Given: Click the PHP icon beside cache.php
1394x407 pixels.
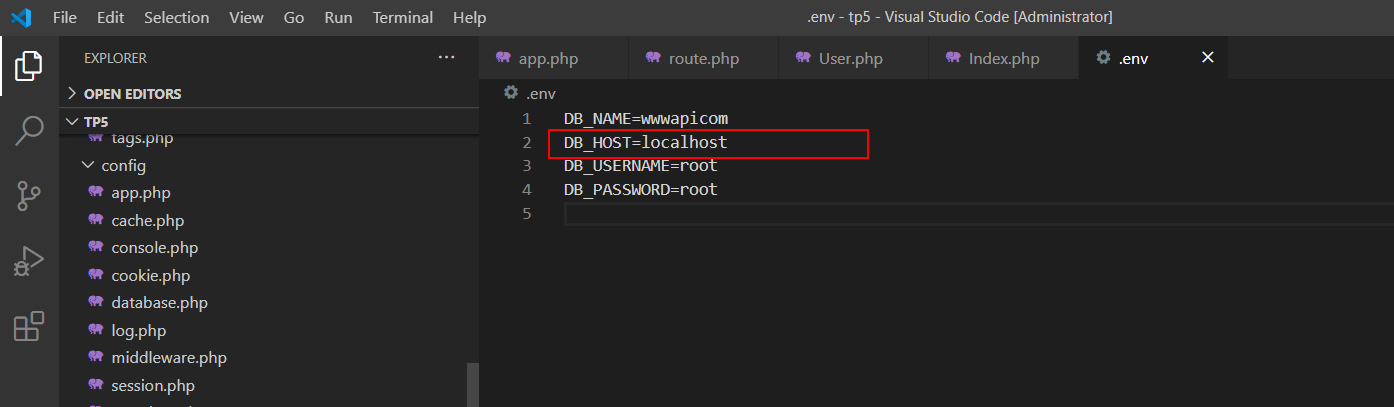Looking at the screenshot, I should pos(96,220).
